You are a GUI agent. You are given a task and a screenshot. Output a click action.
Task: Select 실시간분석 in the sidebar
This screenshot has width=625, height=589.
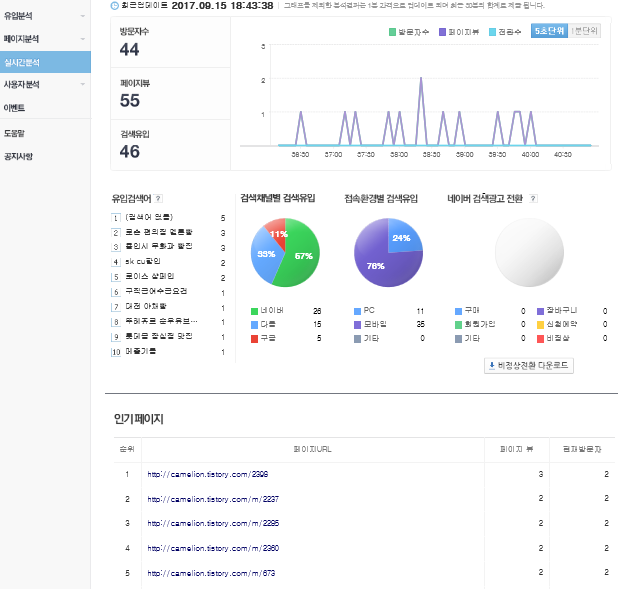pos(45,62)
